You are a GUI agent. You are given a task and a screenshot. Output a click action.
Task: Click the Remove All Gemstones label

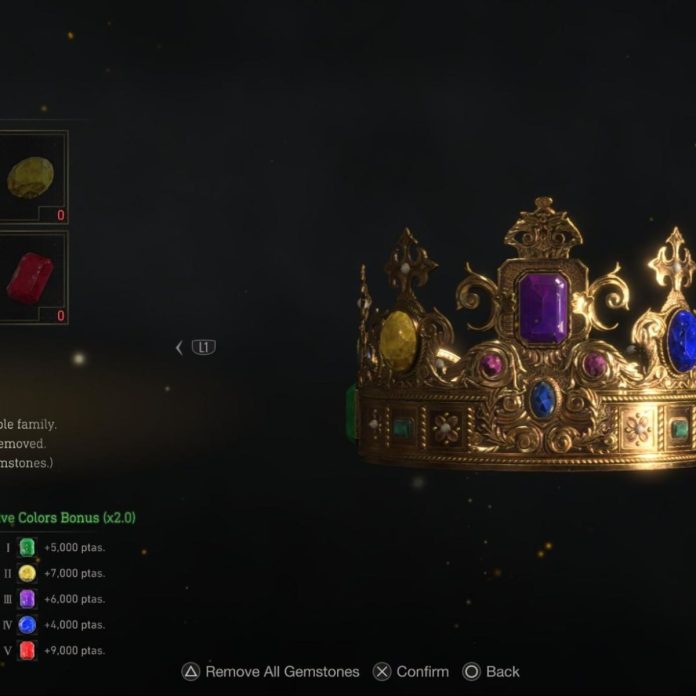tap(282, 672)
